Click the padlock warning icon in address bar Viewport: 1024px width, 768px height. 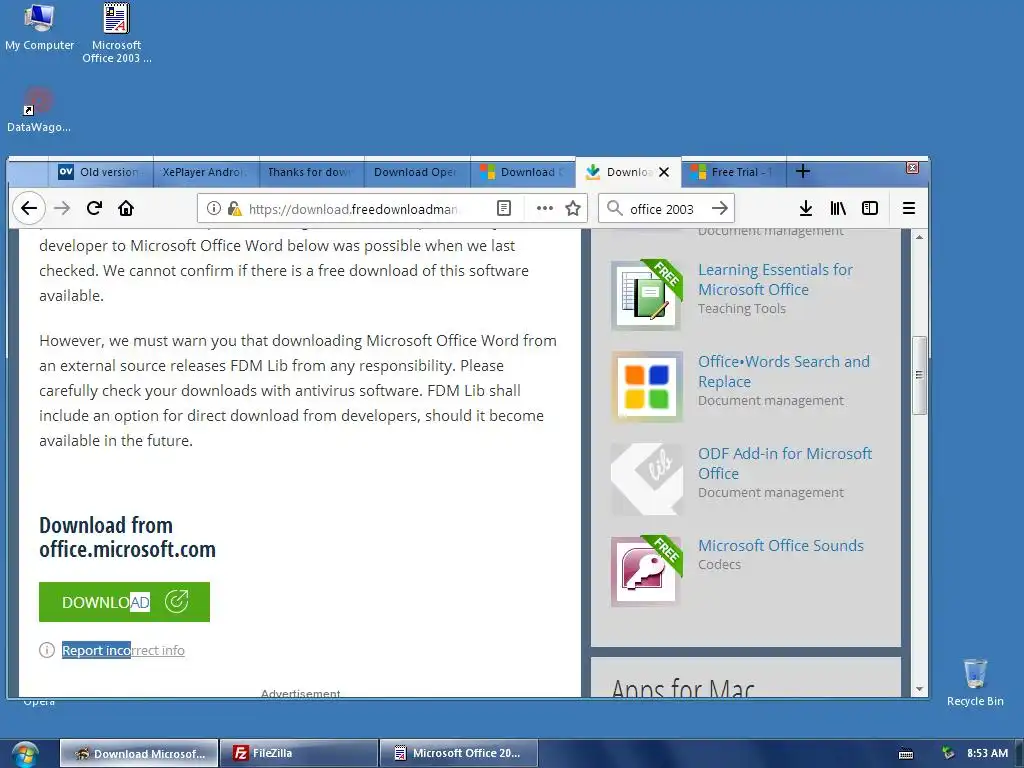pyautogui.click(x=234, y=208)
